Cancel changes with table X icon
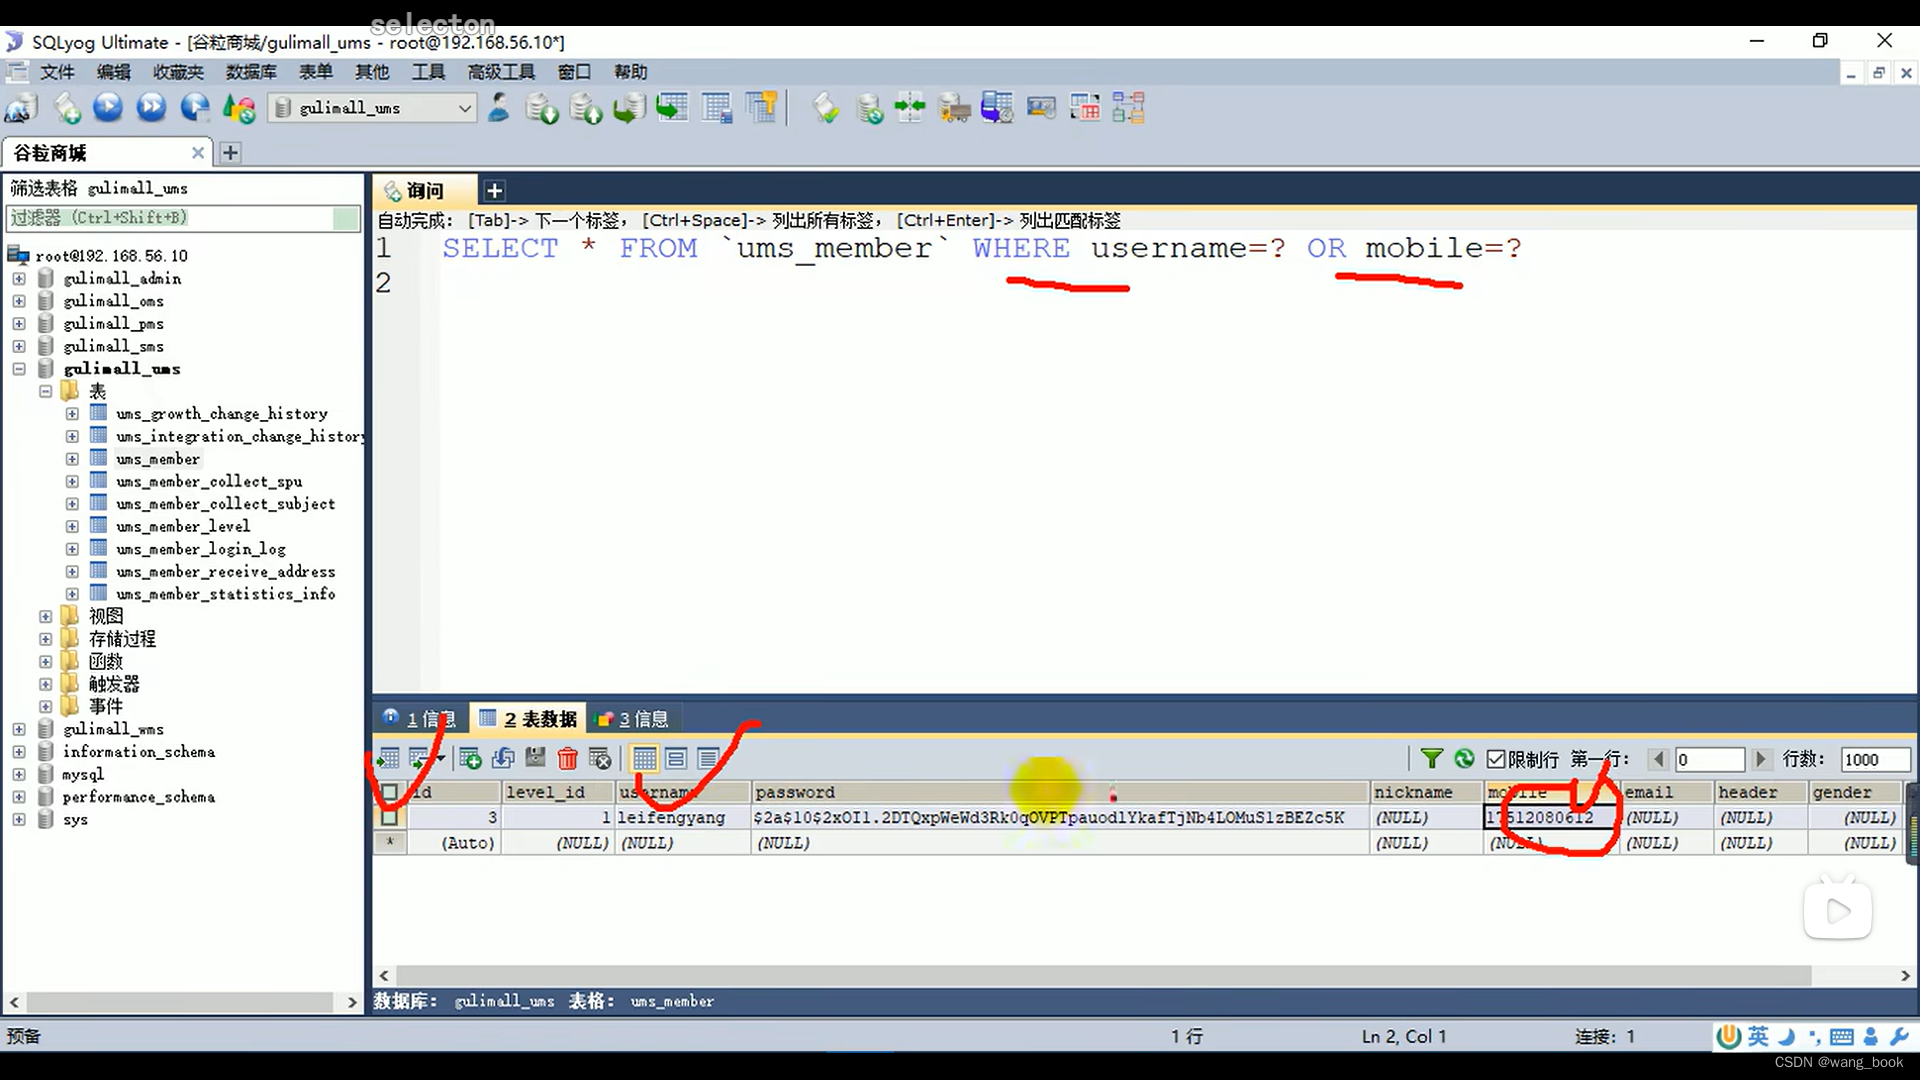Image resolution: width=1920 pixels, height=1080 pixels. tap(600, 759)
